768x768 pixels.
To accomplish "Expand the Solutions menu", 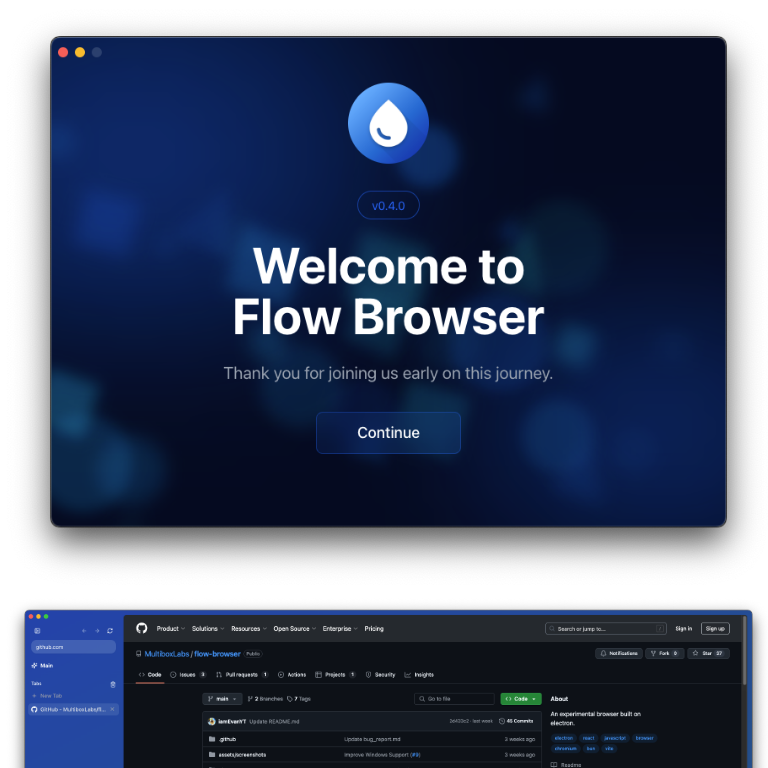I will [208, 628].
